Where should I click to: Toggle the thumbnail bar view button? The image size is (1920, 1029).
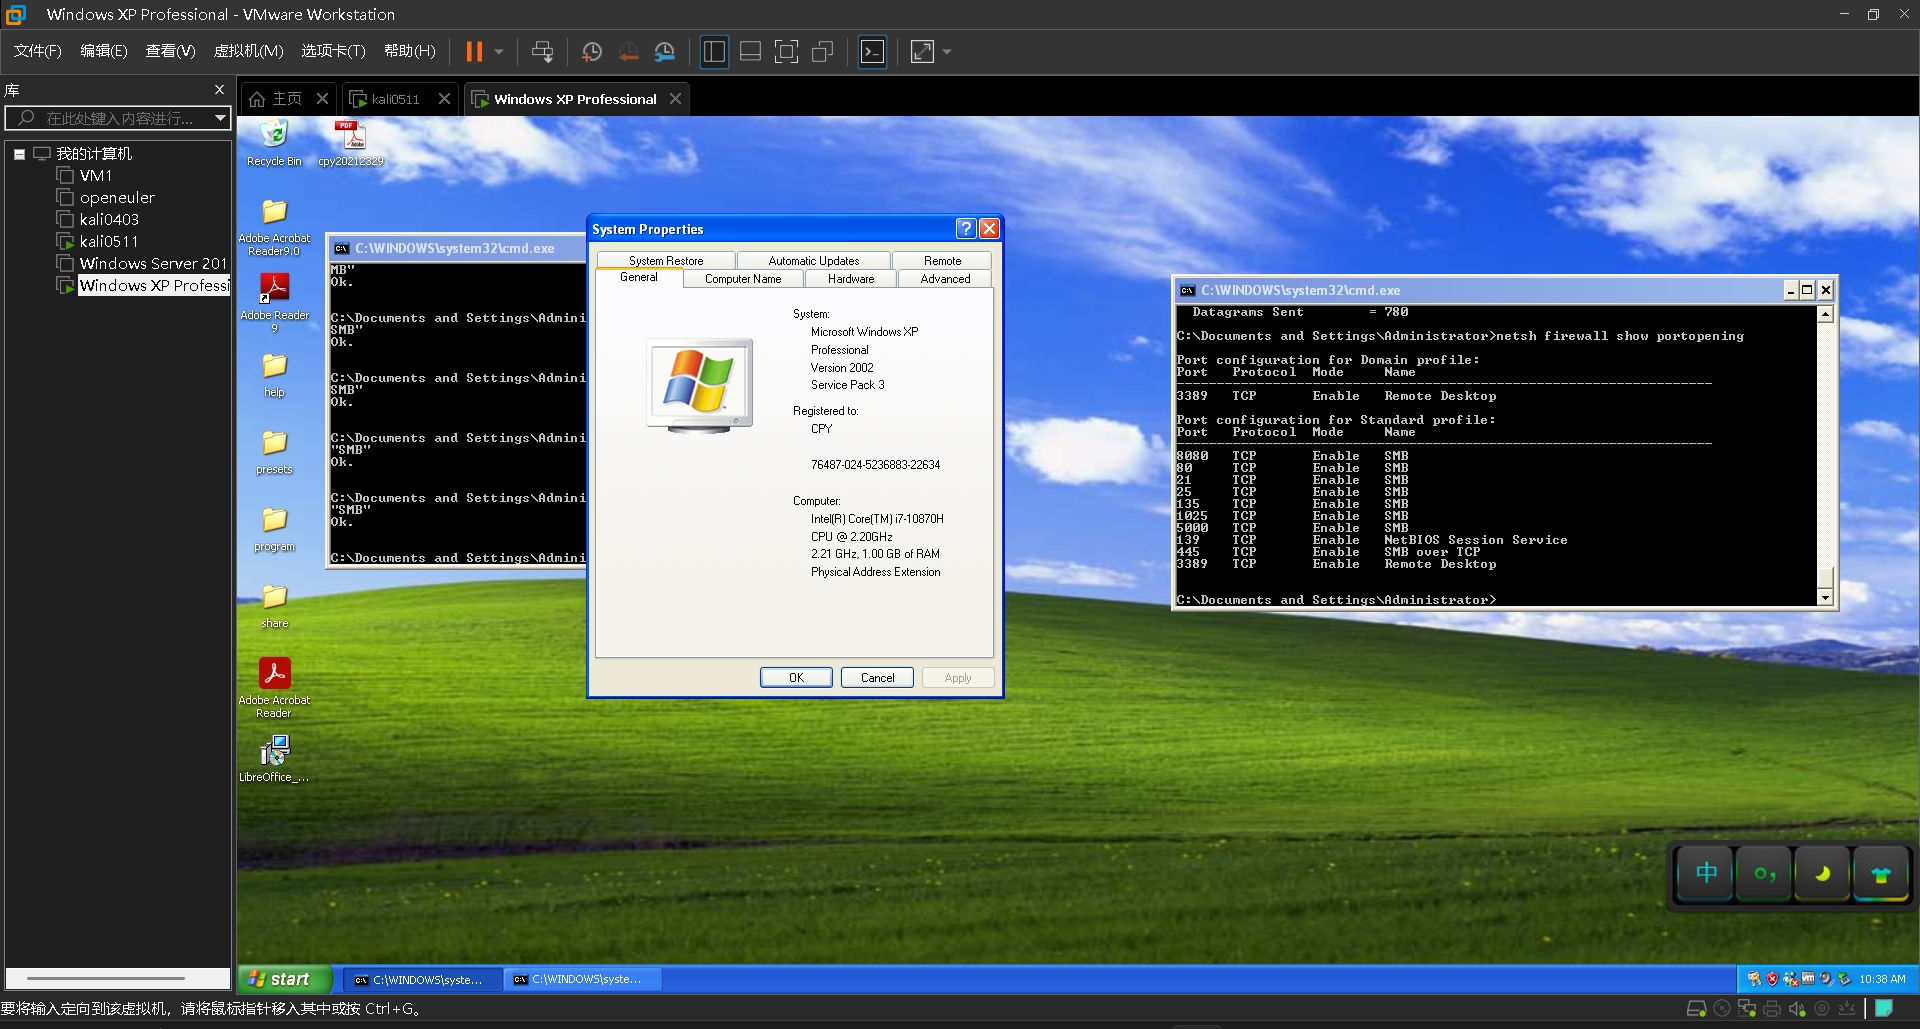pyautogui.click(x=750, y=52)
